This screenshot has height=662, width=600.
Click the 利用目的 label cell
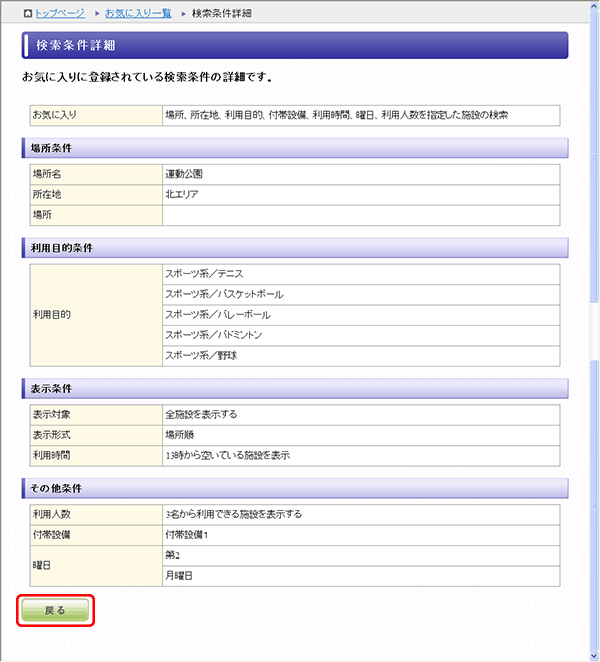[96, 315]
